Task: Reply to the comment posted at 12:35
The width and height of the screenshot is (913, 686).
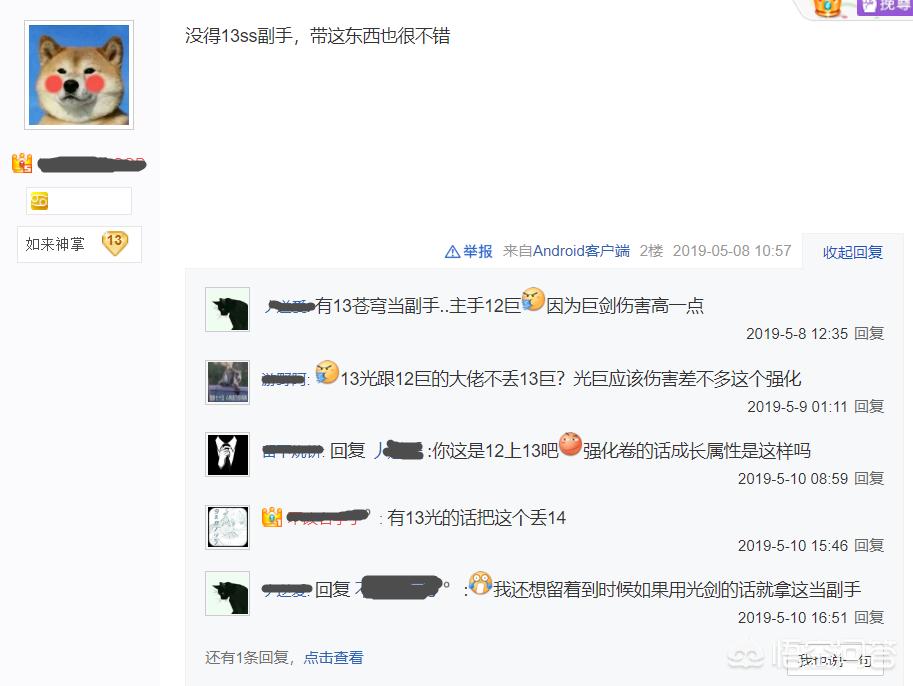Action: point(869,334)
